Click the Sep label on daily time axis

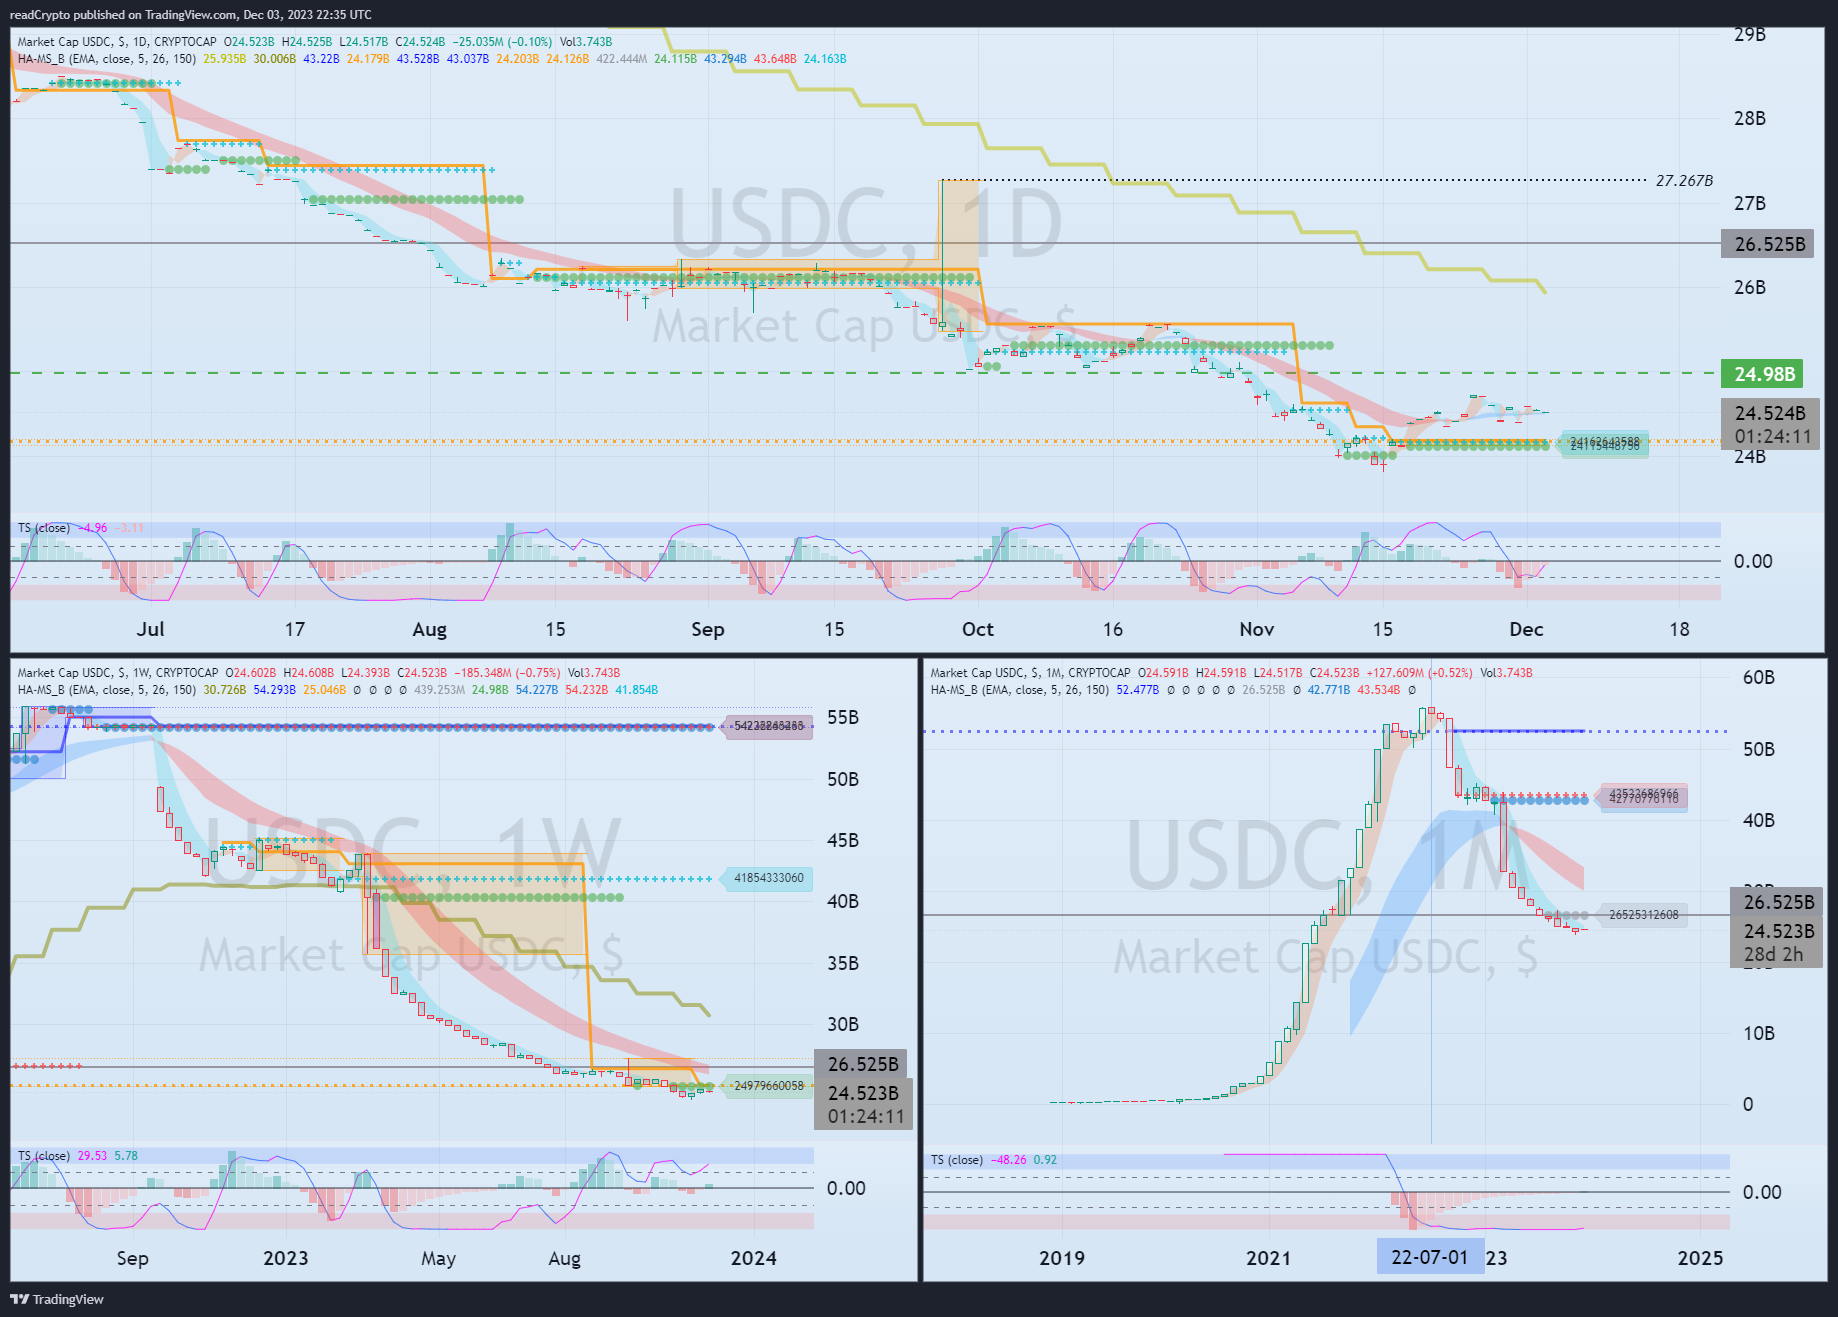click(708, 629)
